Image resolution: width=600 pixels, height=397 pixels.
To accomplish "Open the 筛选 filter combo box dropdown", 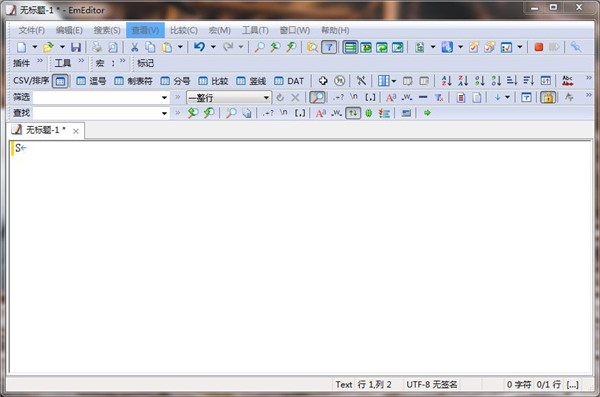I will [x=164, y=98].
